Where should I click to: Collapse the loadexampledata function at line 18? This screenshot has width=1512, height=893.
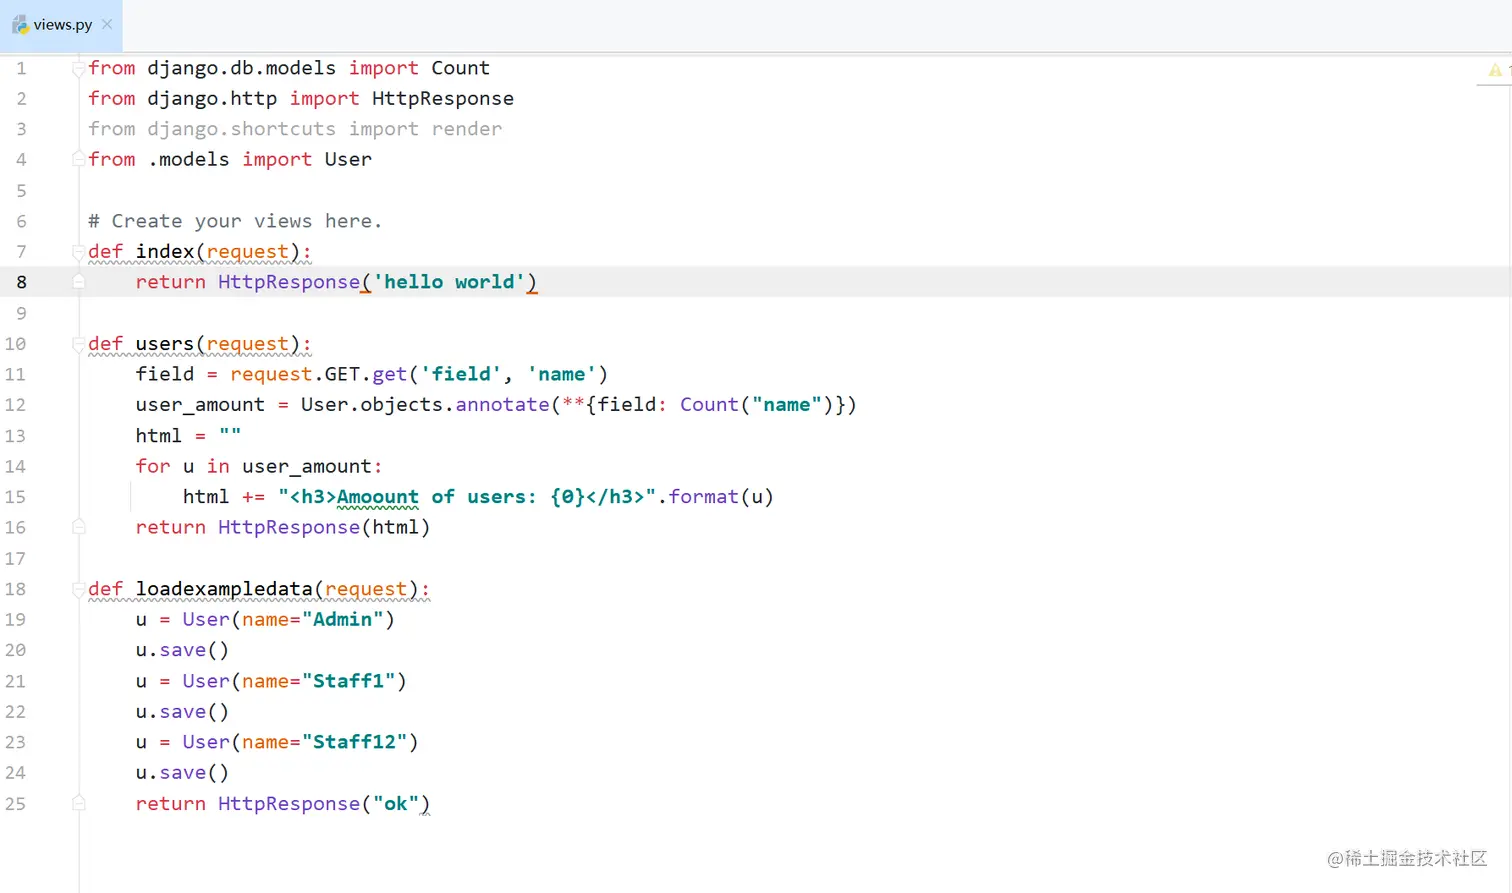coord(78,590)
